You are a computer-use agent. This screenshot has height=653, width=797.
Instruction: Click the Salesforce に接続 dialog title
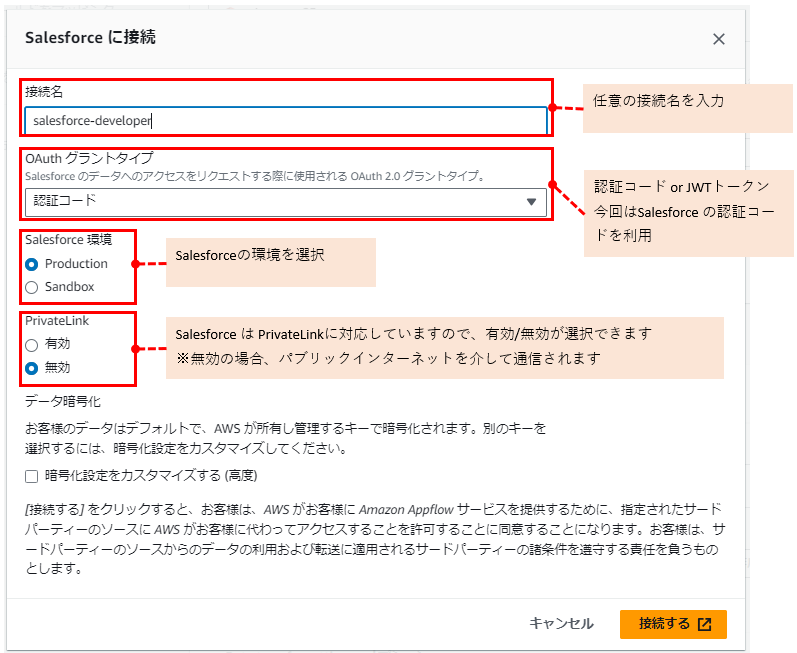(x=90, y=38)
